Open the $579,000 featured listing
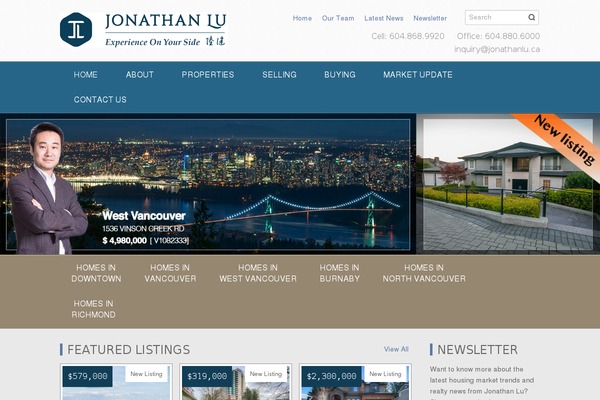Screen dimensions: 600x400 pos(116,382)
